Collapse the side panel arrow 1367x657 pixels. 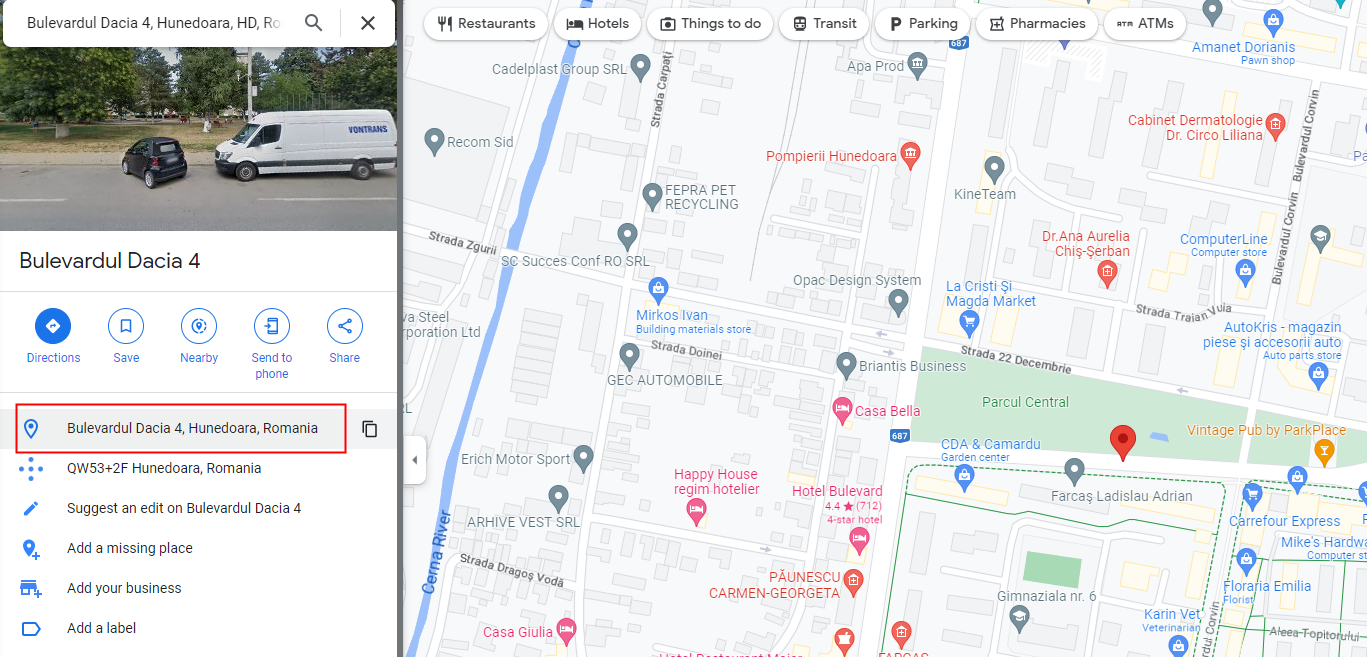point(415,460)
